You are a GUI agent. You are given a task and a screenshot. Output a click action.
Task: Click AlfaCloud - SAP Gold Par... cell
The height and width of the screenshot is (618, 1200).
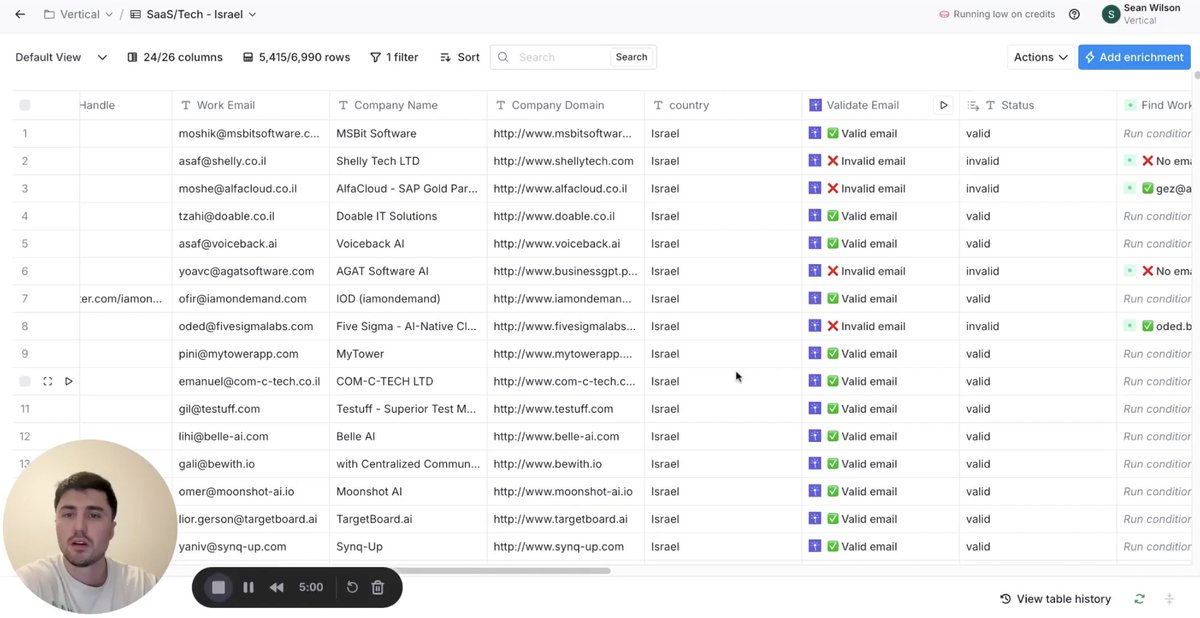click(x=408, y=188)
